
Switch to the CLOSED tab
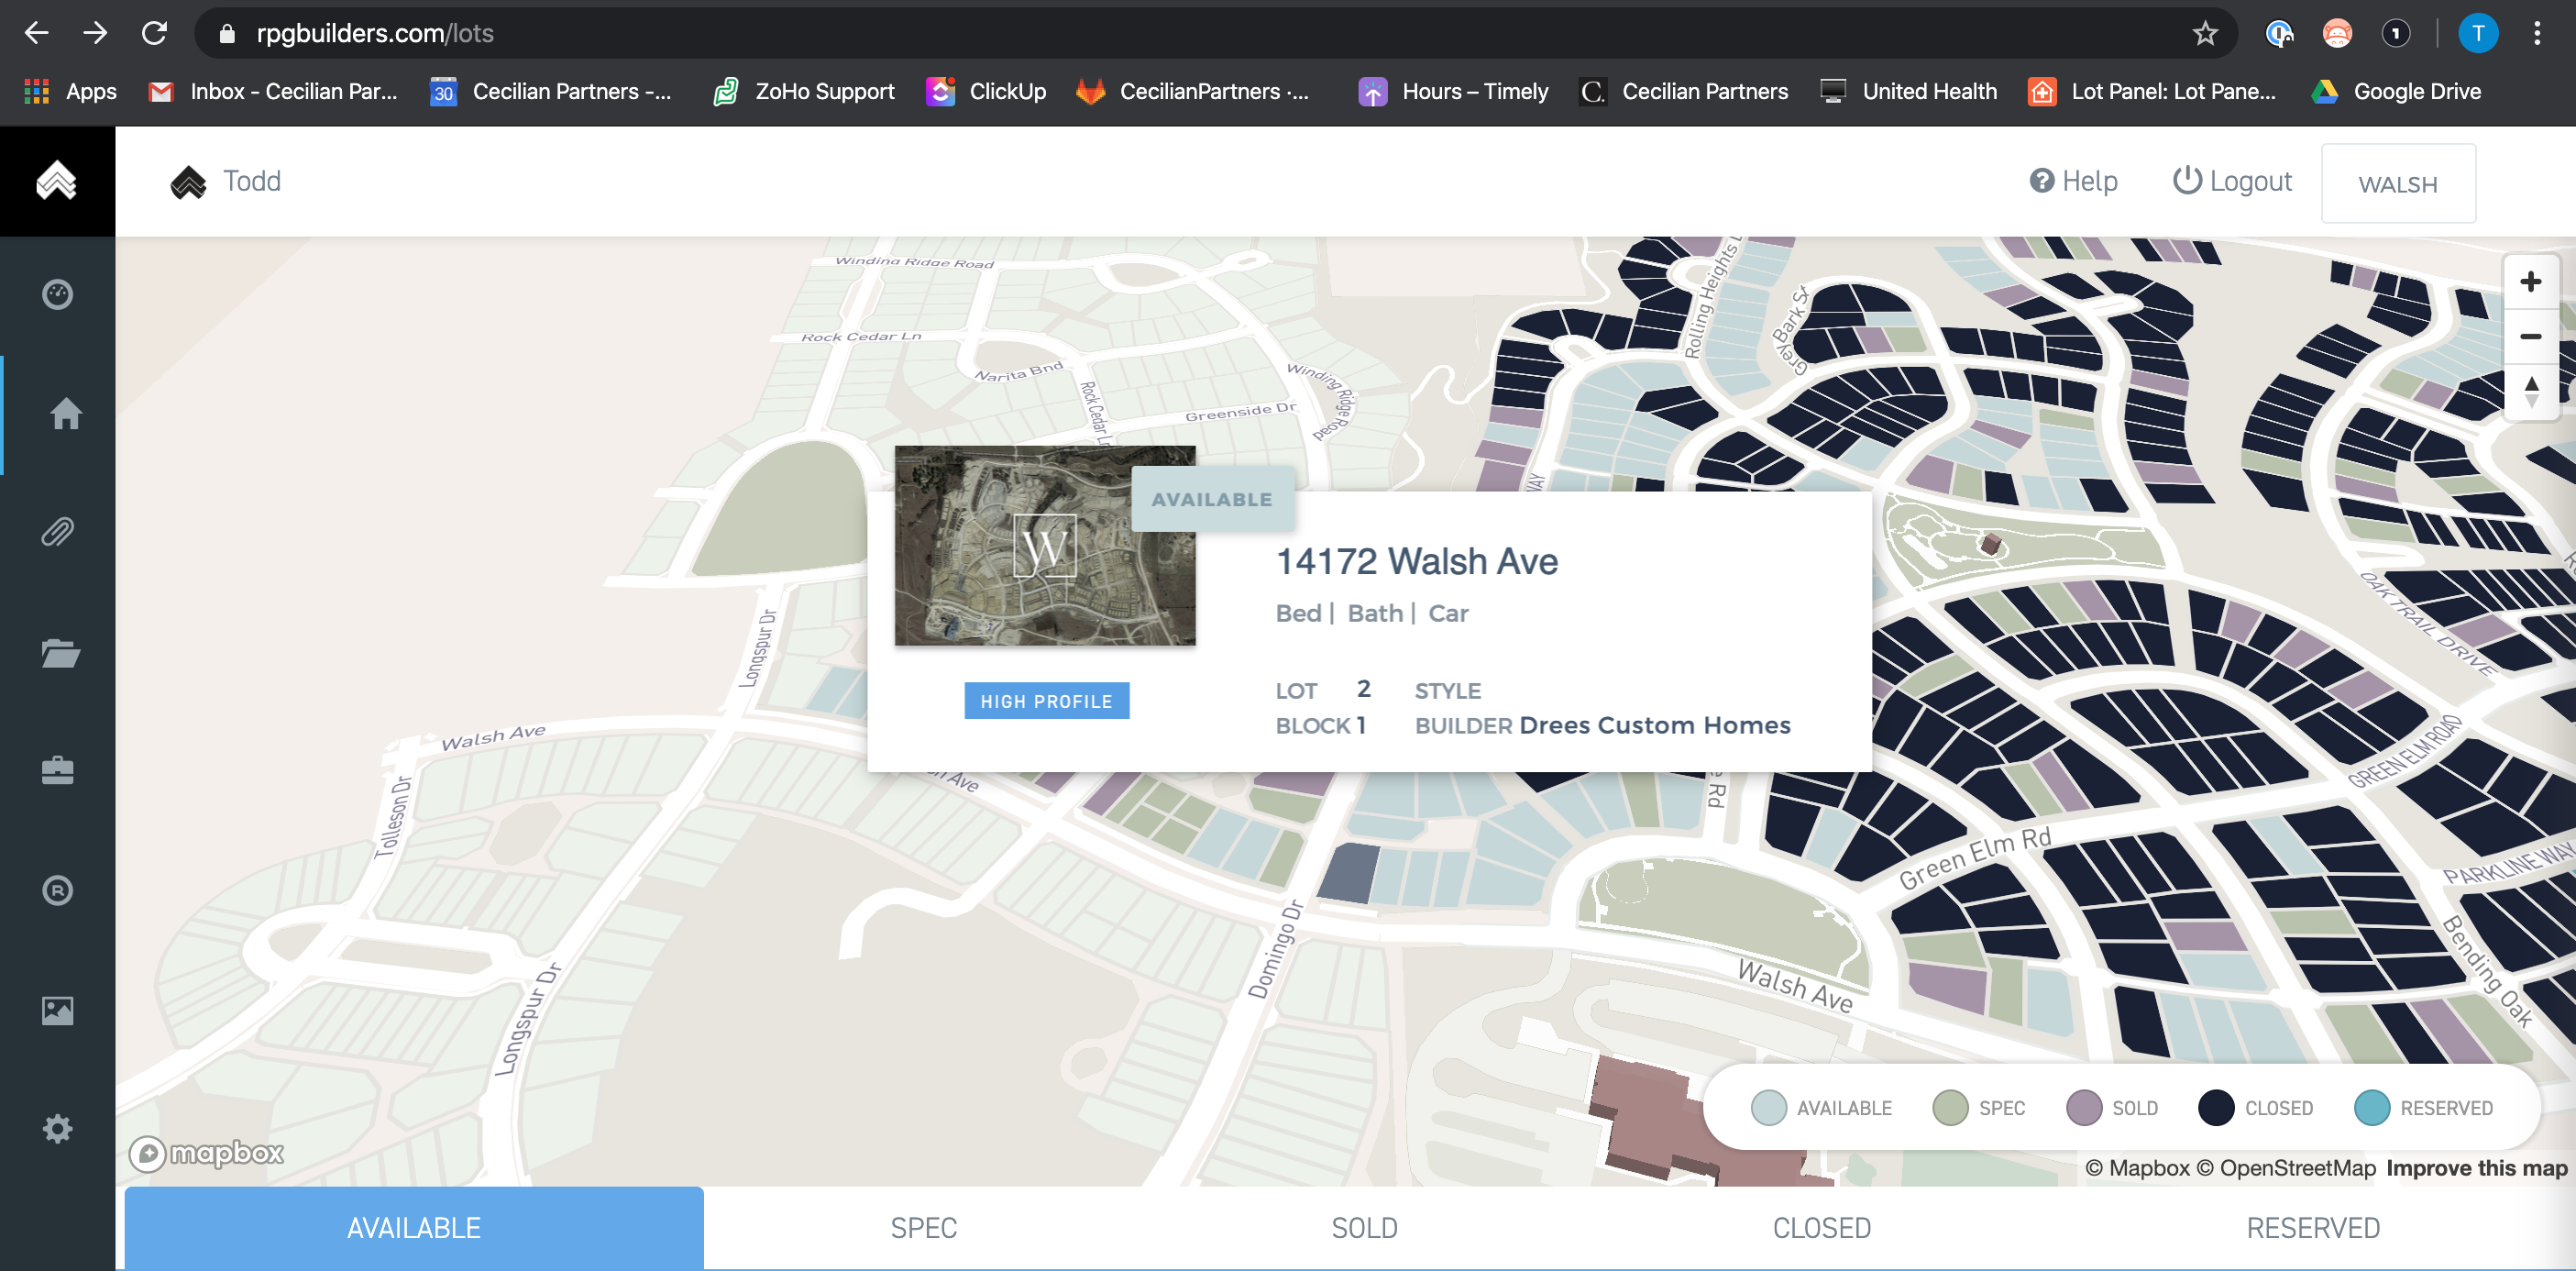[x=1821, y=1227]
